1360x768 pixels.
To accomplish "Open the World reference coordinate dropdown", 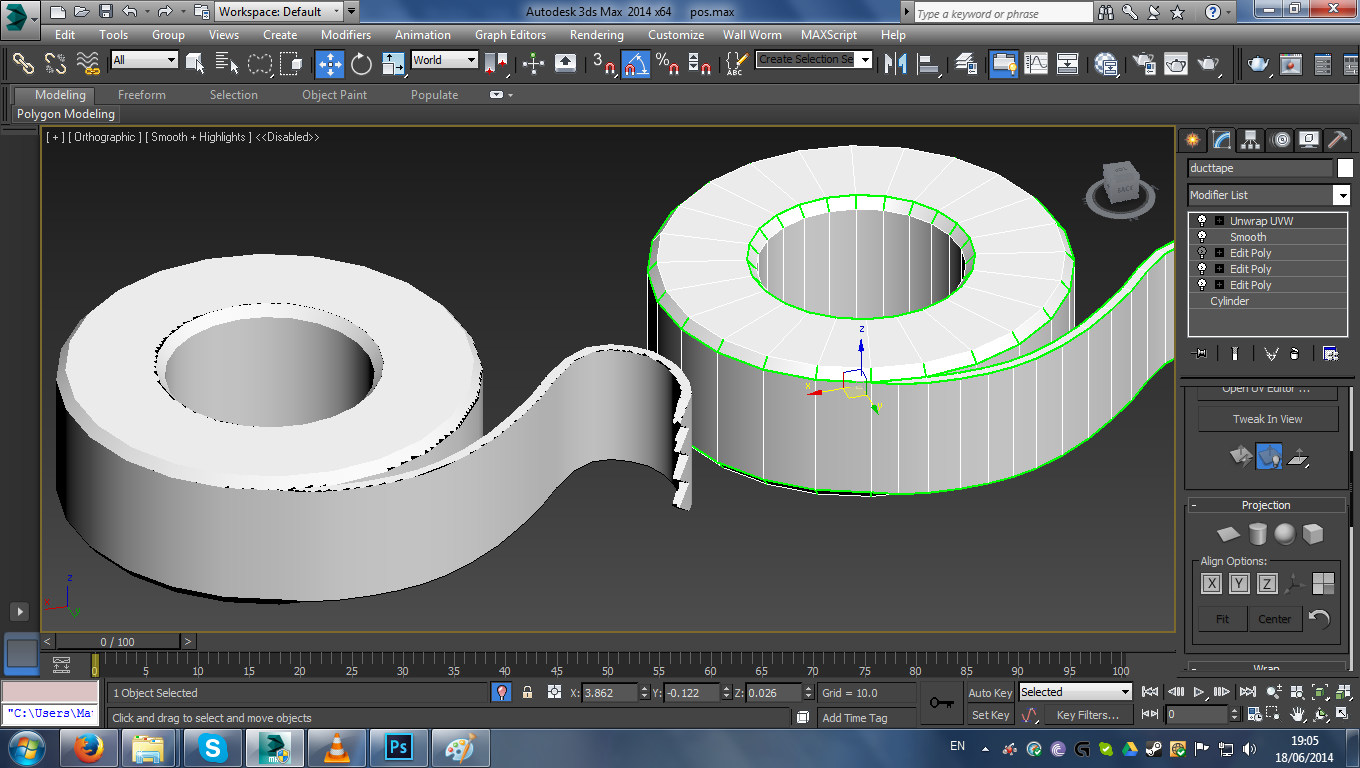I will (445, 60).
